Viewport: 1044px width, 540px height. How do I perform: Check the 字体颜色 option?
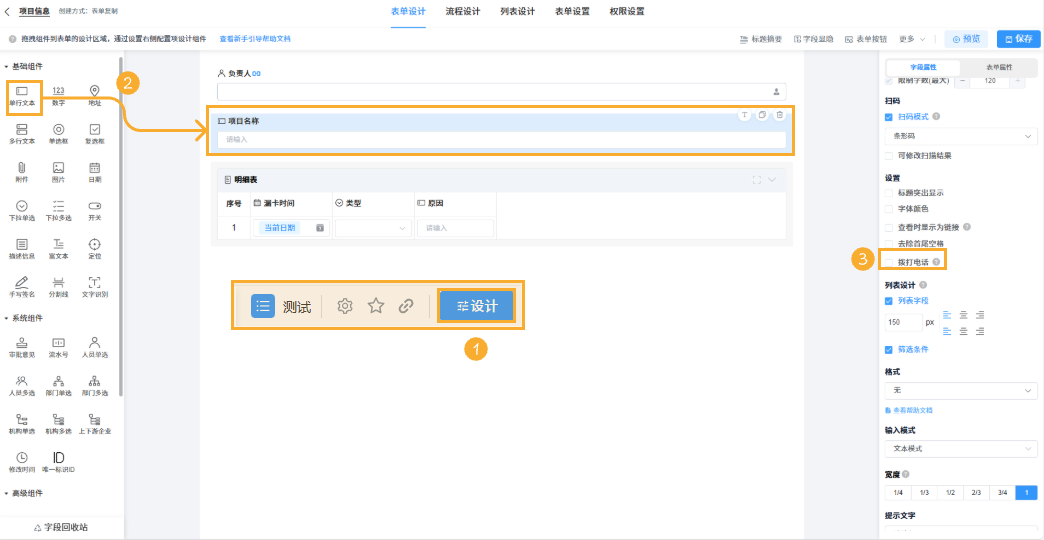[x=888, y=208]
